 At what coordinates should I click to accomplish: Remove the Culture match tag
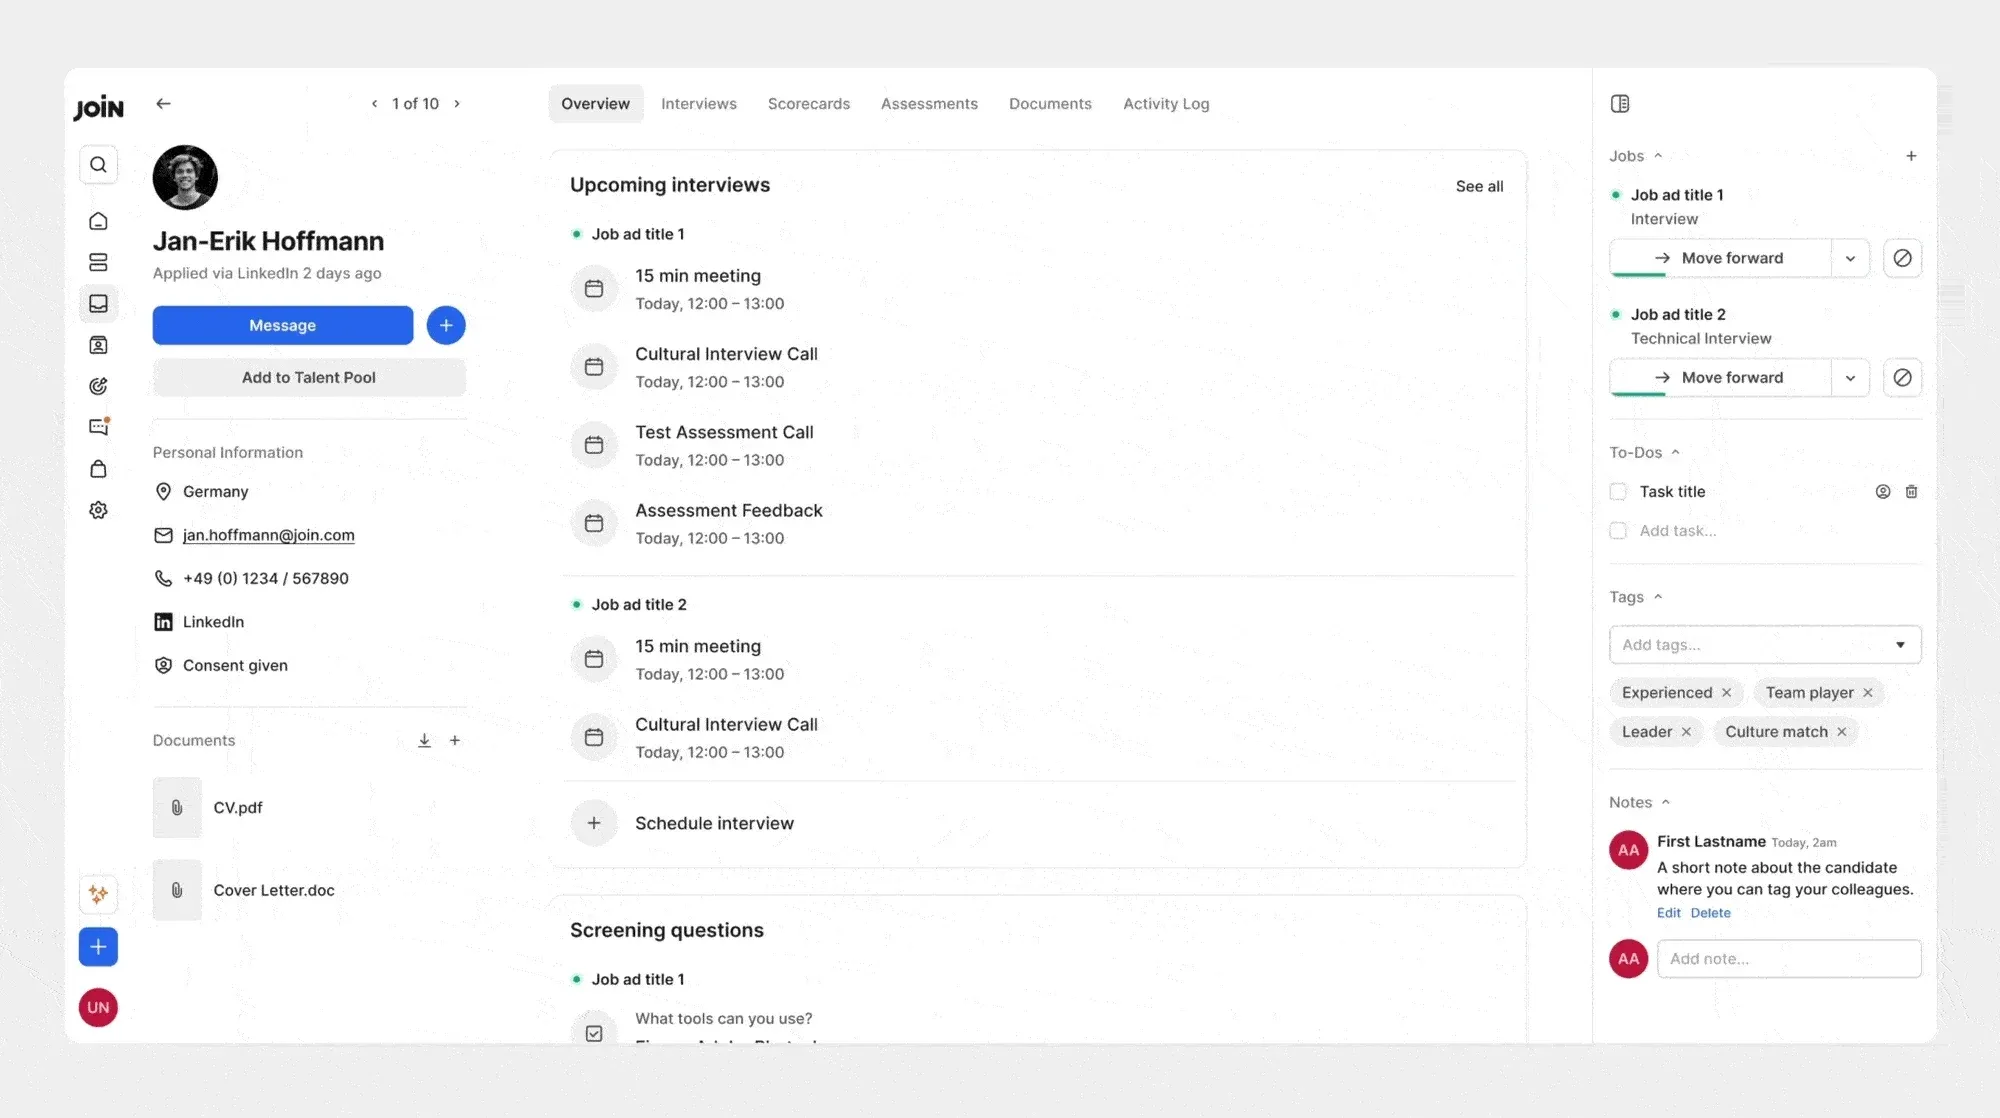[1841, 732]
